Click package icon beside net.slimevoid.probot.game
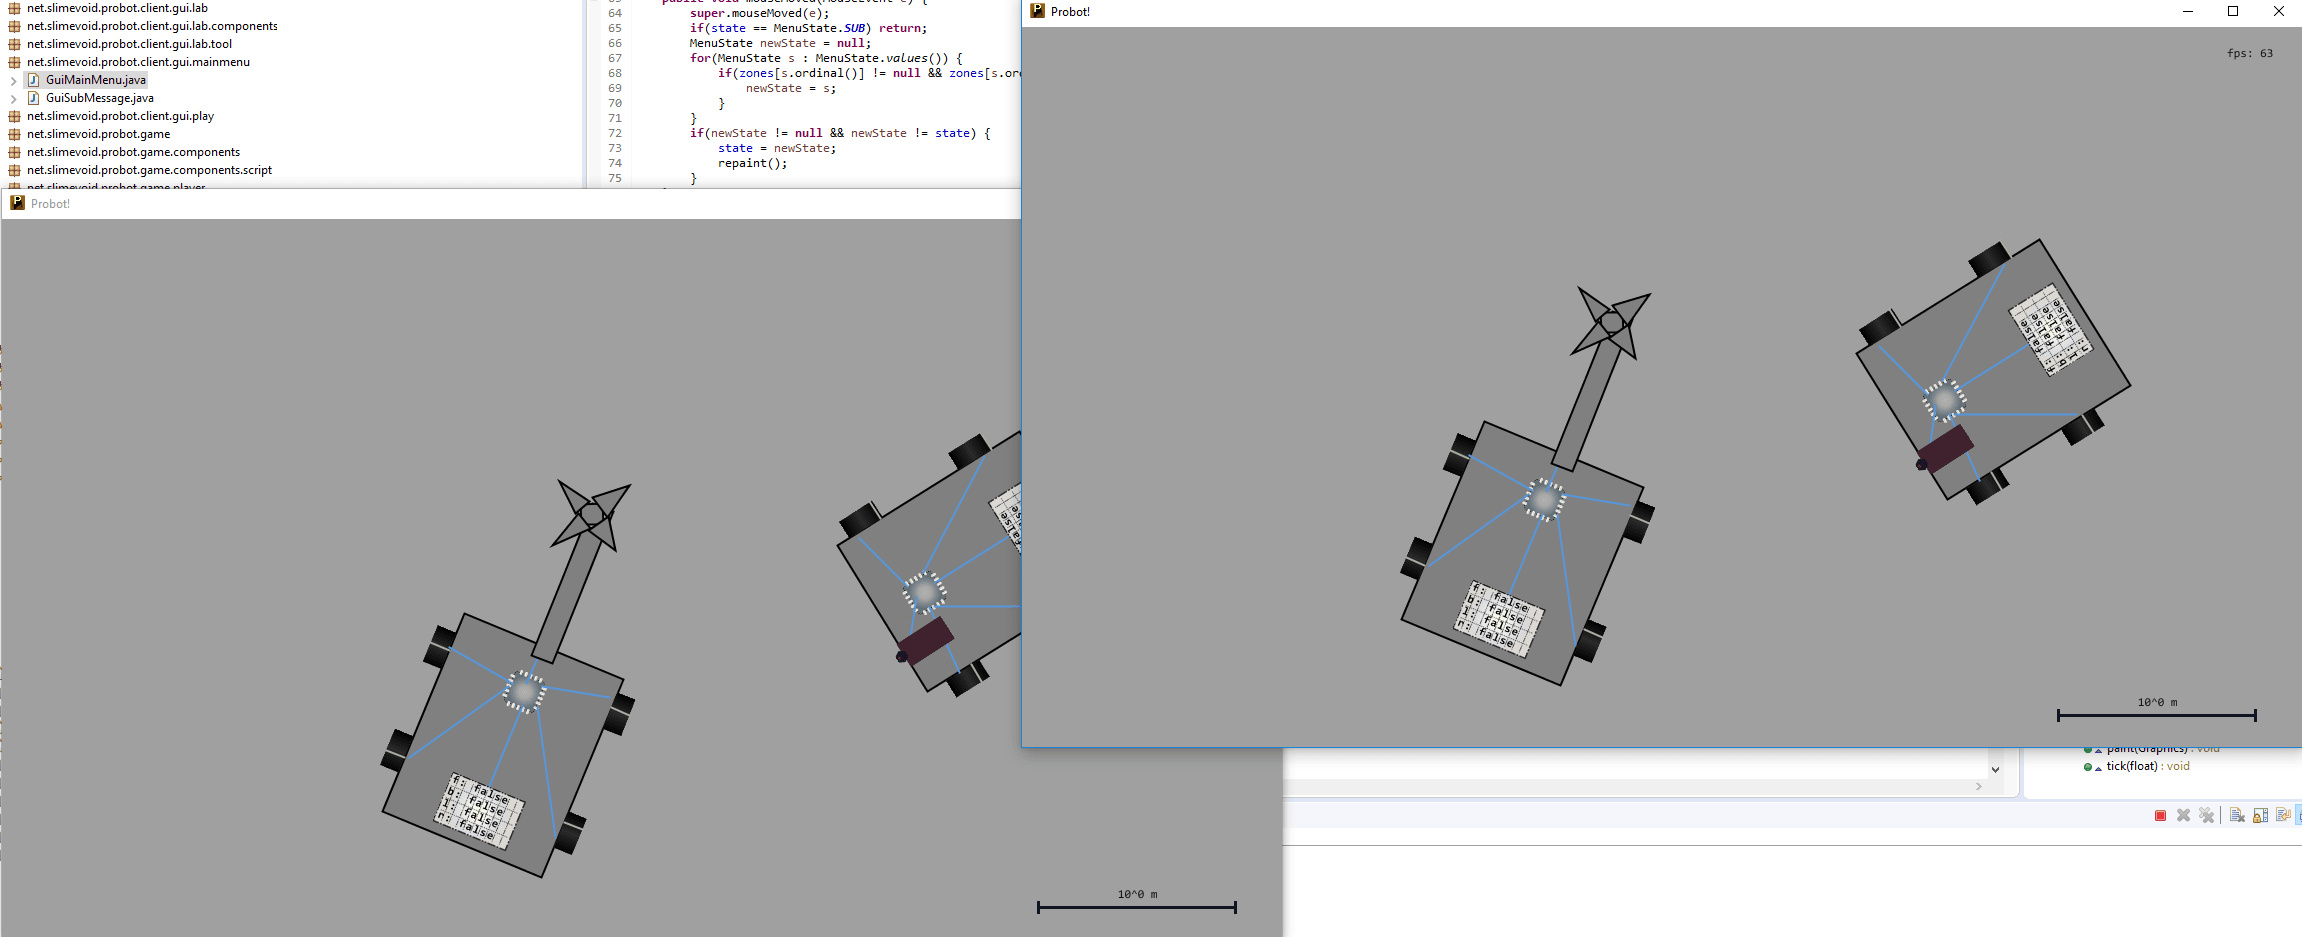 (14, 134)
